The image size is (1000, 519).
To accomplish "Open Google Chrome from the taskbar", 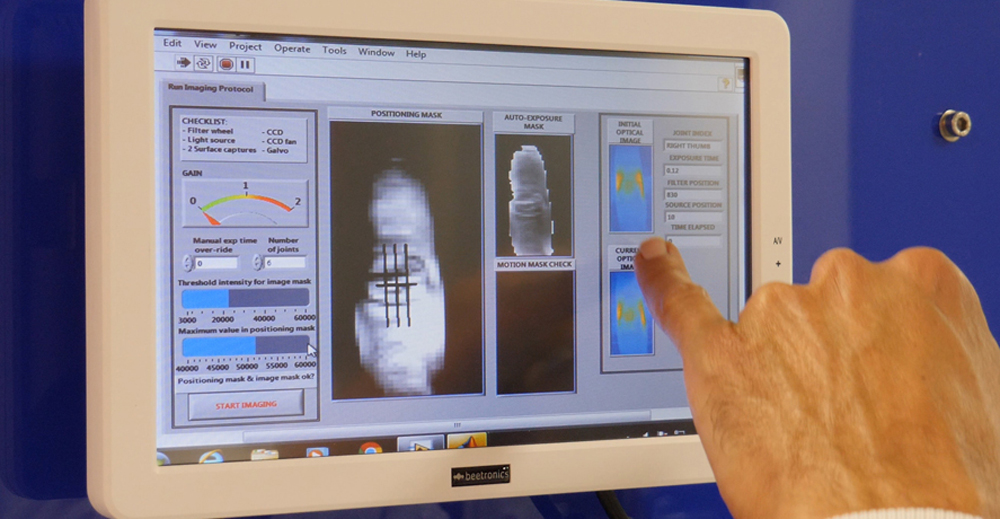I will click(370, 449).
